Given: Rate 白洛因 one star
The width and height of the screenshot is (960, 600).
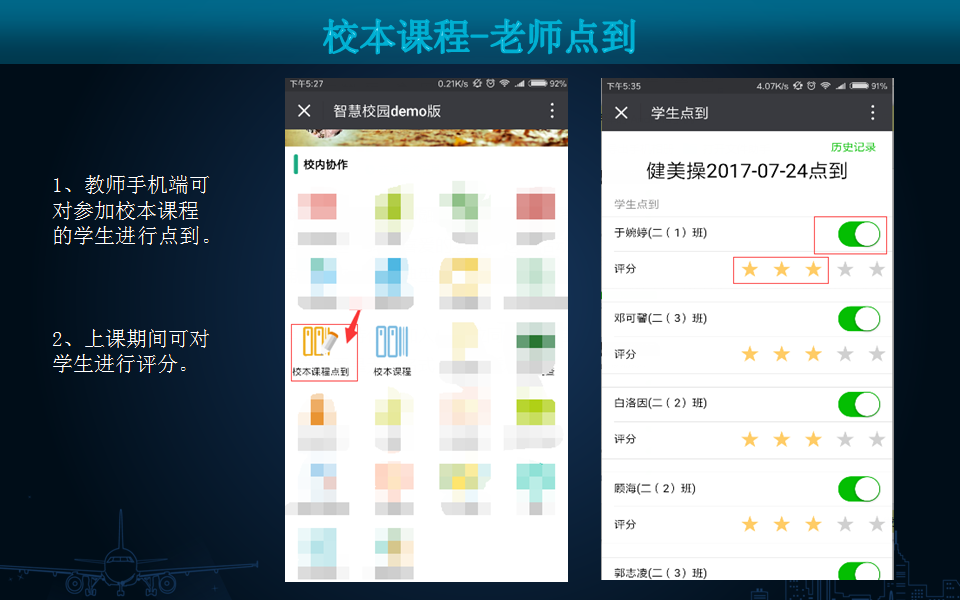Looking at the screenshot, I should 750,439.
